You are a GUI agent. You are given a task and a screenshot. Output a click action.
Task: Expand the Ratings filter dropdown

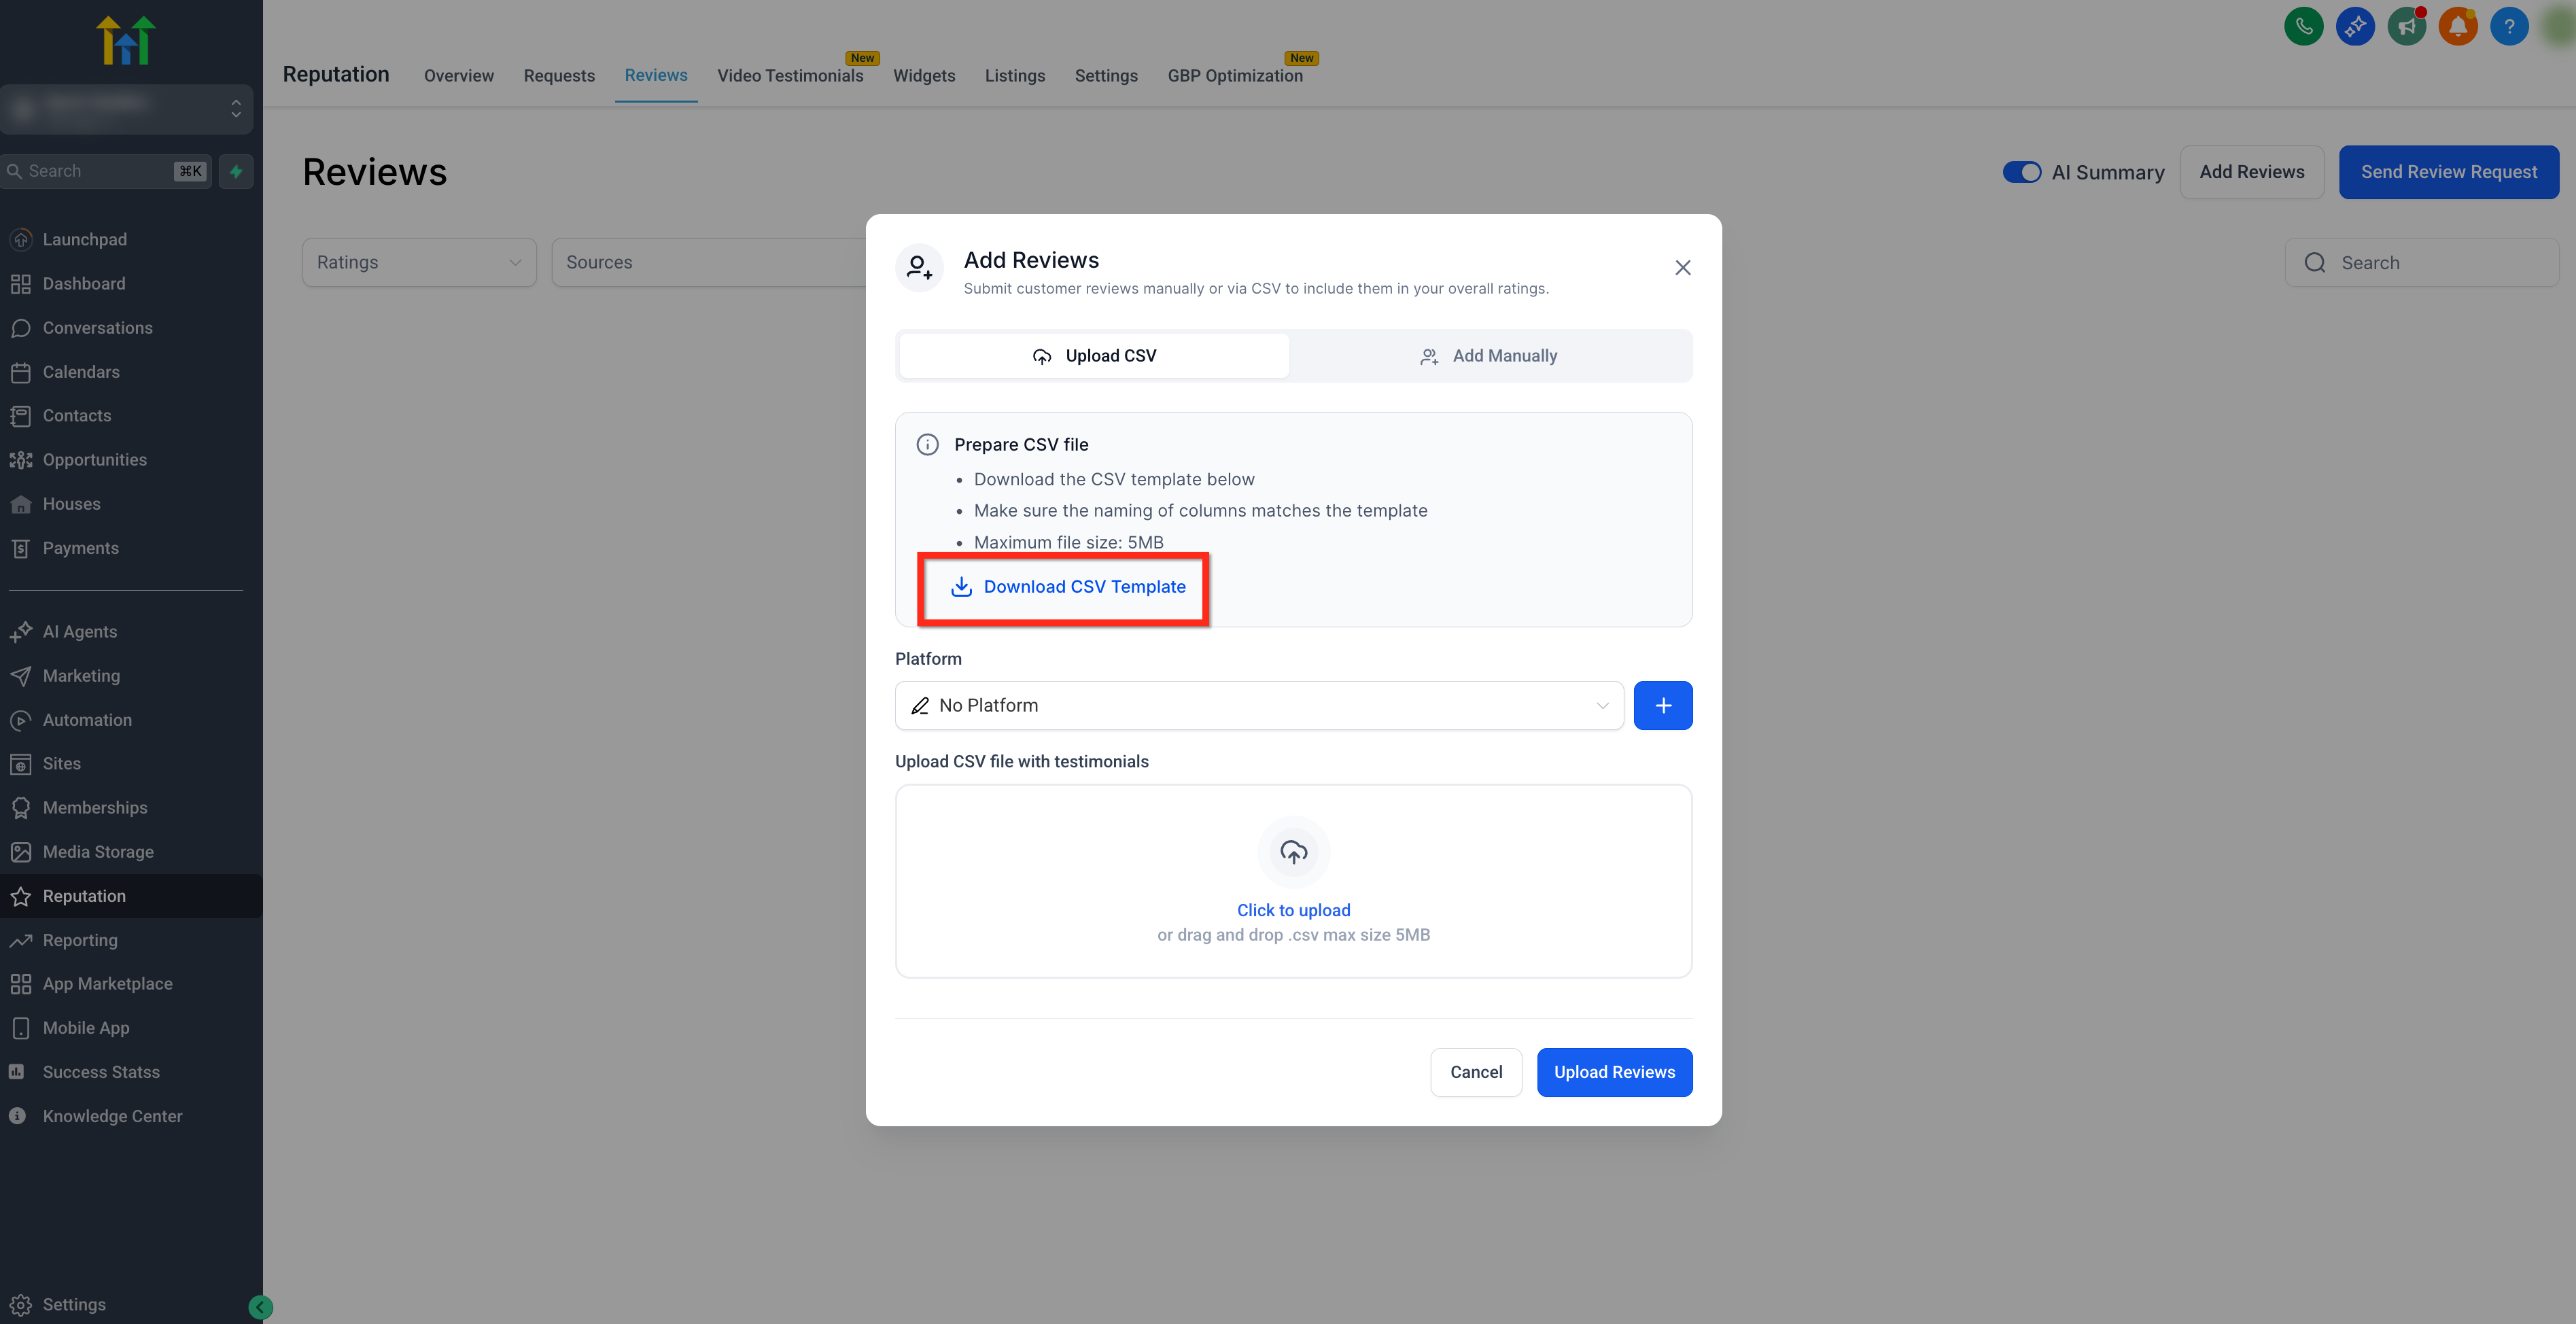pyautogui.click(x=419, y=262)
